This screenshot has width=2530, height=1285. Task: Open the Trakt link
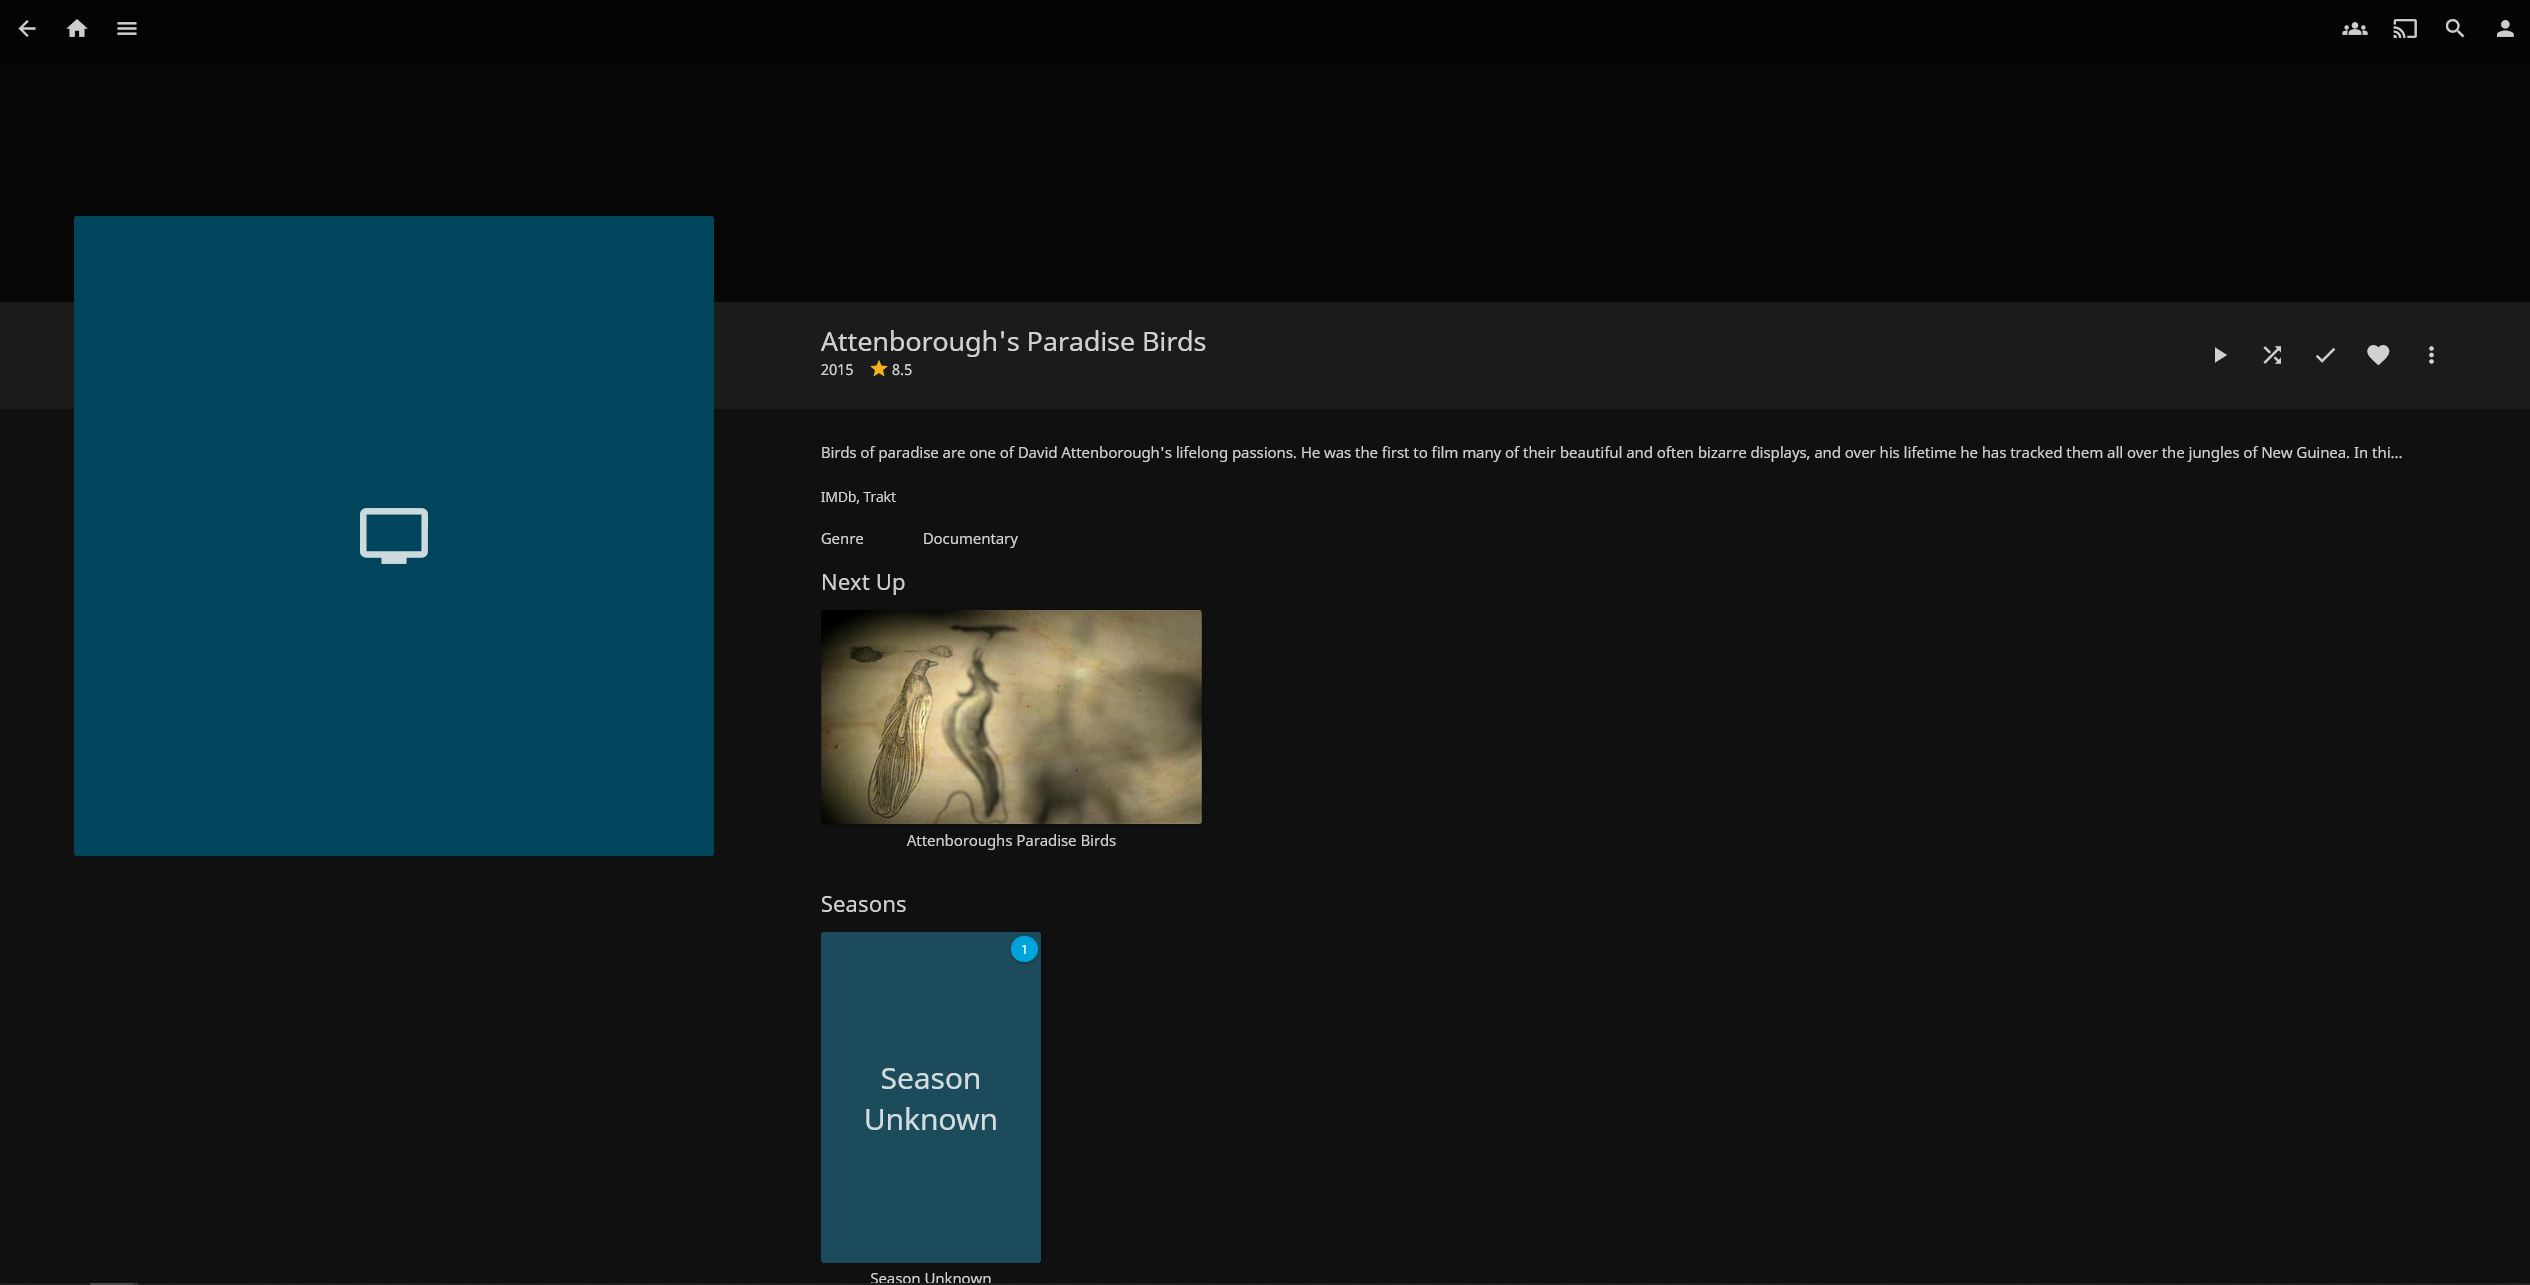click(x=879, y=497)
